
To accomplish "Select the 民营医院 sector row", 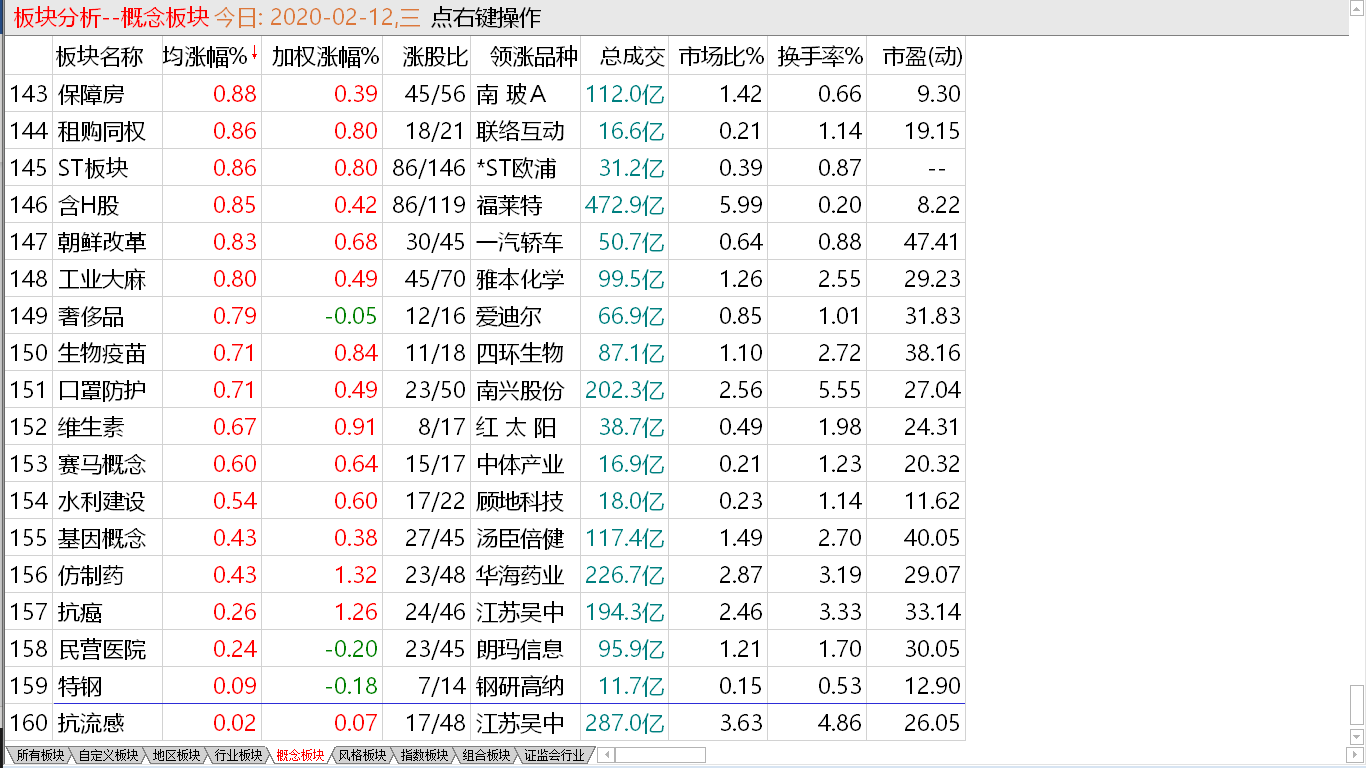I will [485, 649].
